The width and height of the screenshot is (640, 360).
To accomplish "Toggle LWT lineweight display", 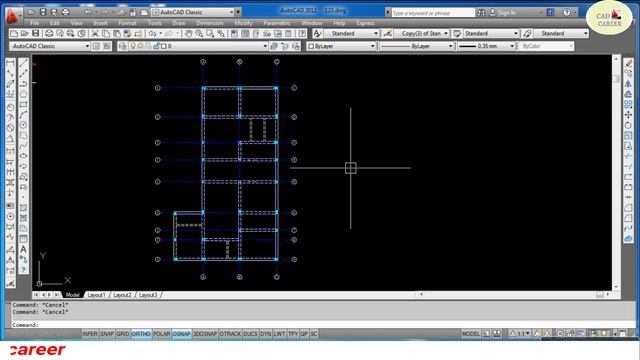I will point(280,334).
